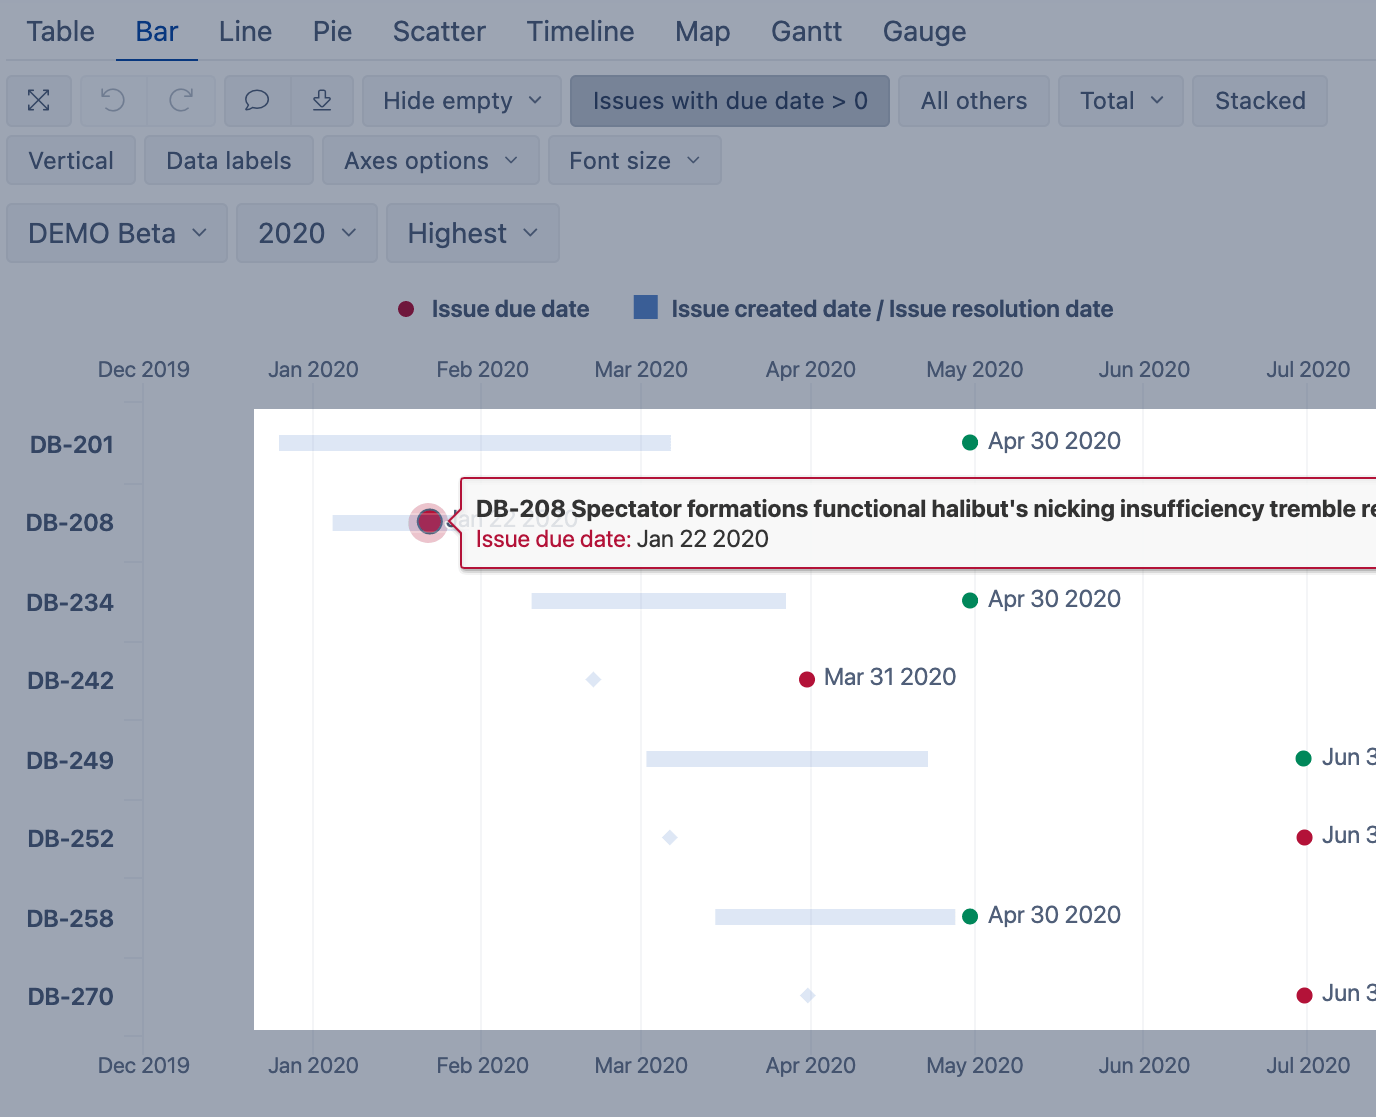Click the redo arrow icon

click(181, 101)
